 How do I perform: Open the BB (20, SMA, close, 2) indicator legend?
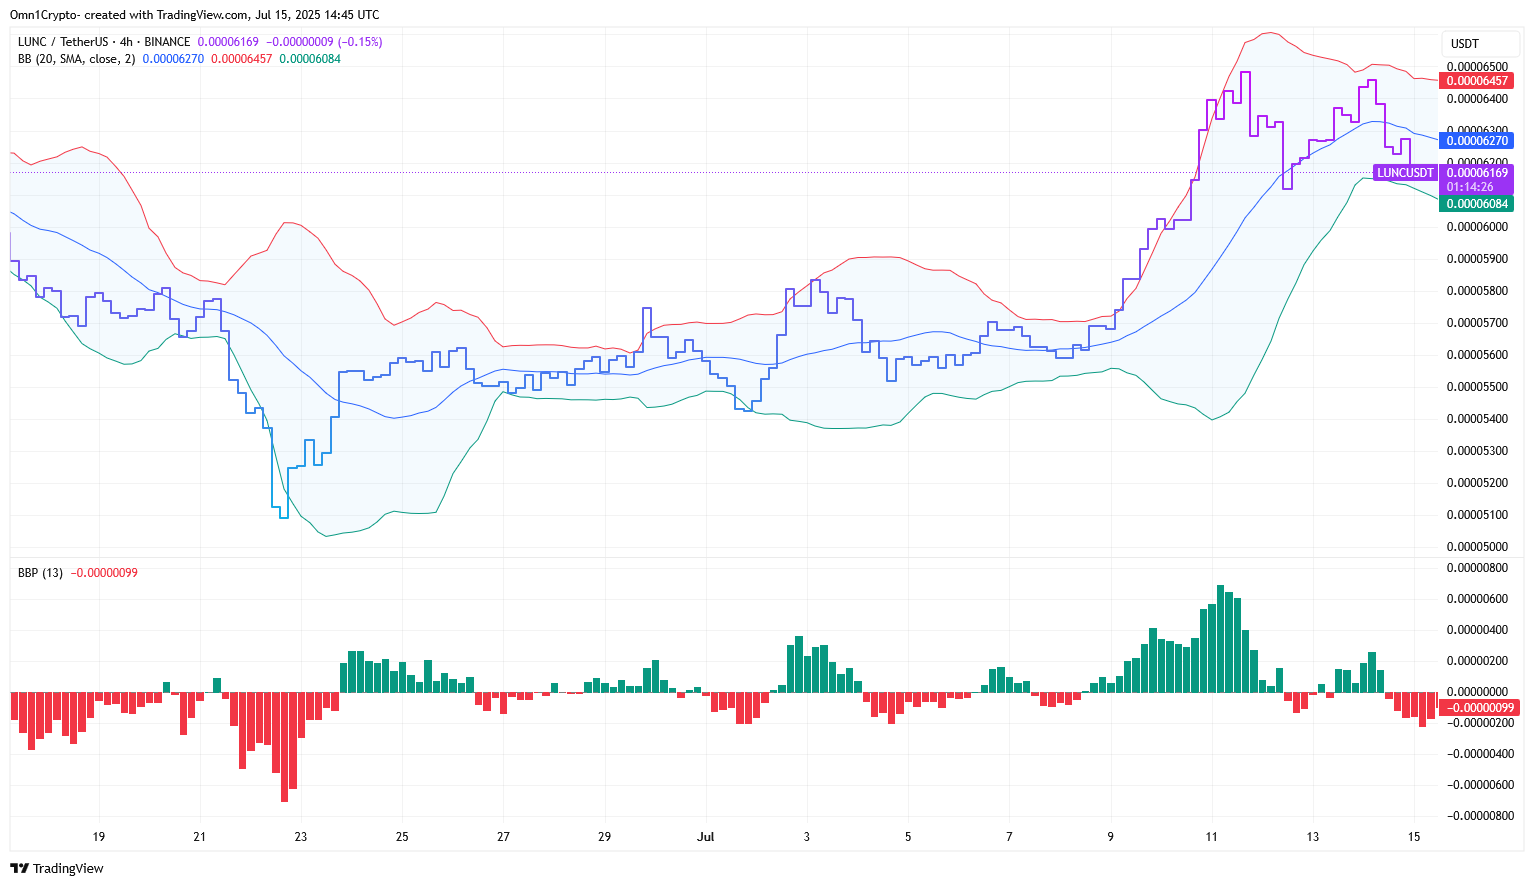tap(76, 59)
